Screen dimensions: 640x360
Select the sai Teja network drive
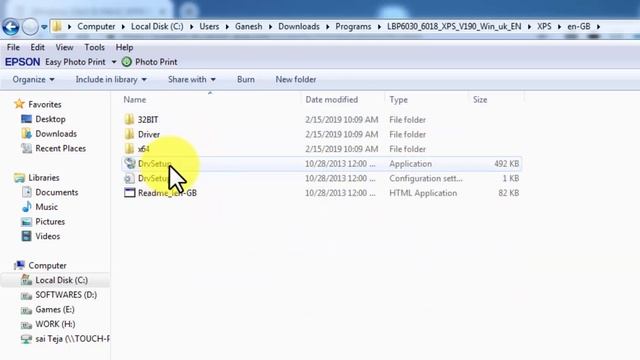pyautogui.click(x=72, y=339)
